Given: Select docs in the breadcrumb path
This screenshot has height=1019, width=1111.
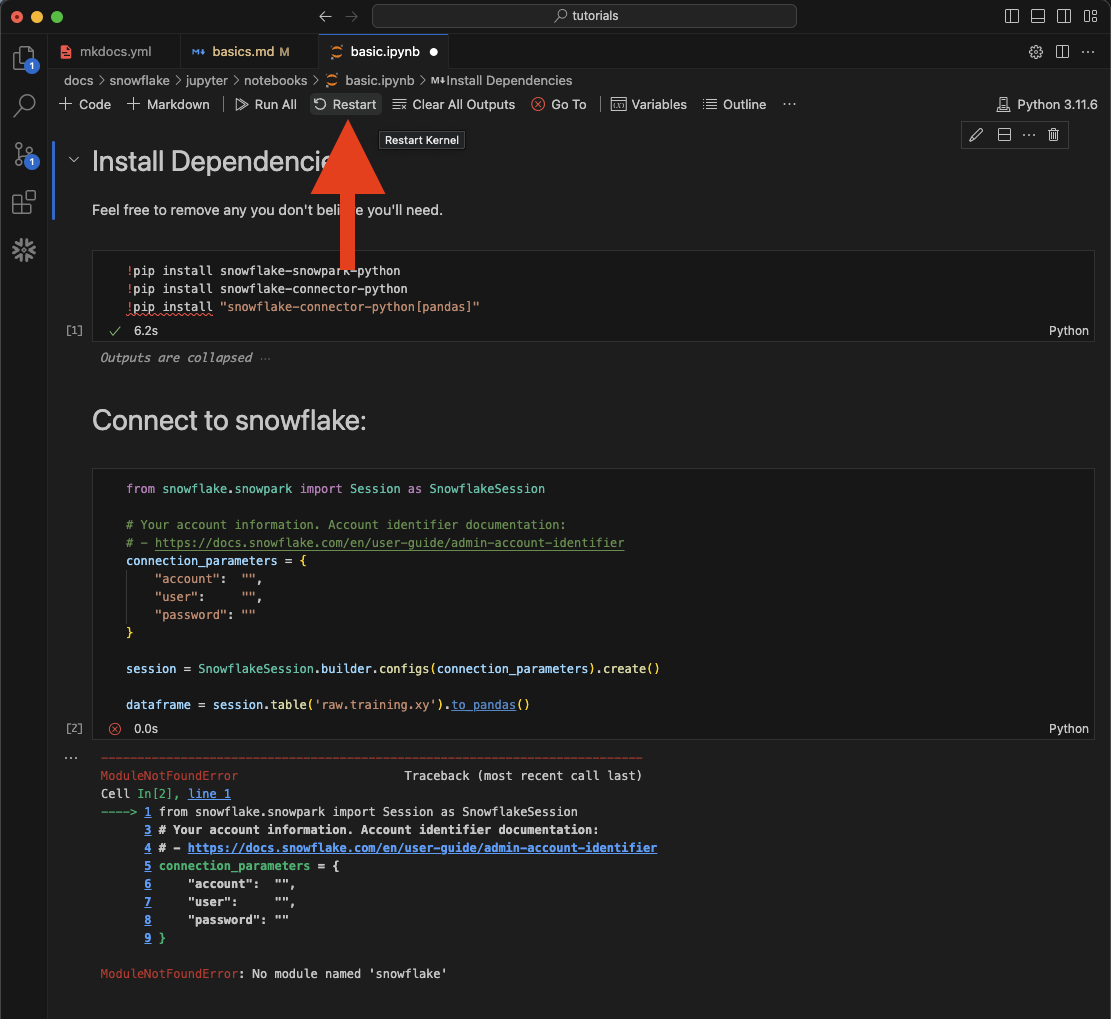Looking at the screenshot, I should pos(79,81).
